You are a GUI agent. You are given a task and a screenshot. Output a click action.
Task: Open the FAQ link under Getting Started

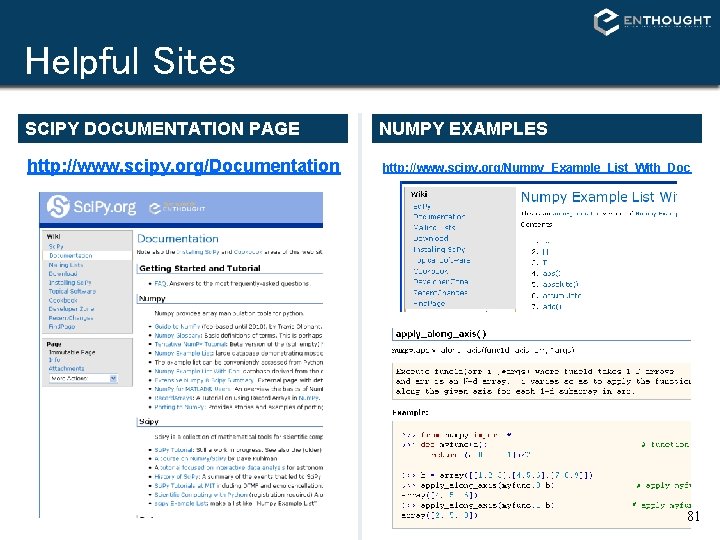tap(160, 283)
